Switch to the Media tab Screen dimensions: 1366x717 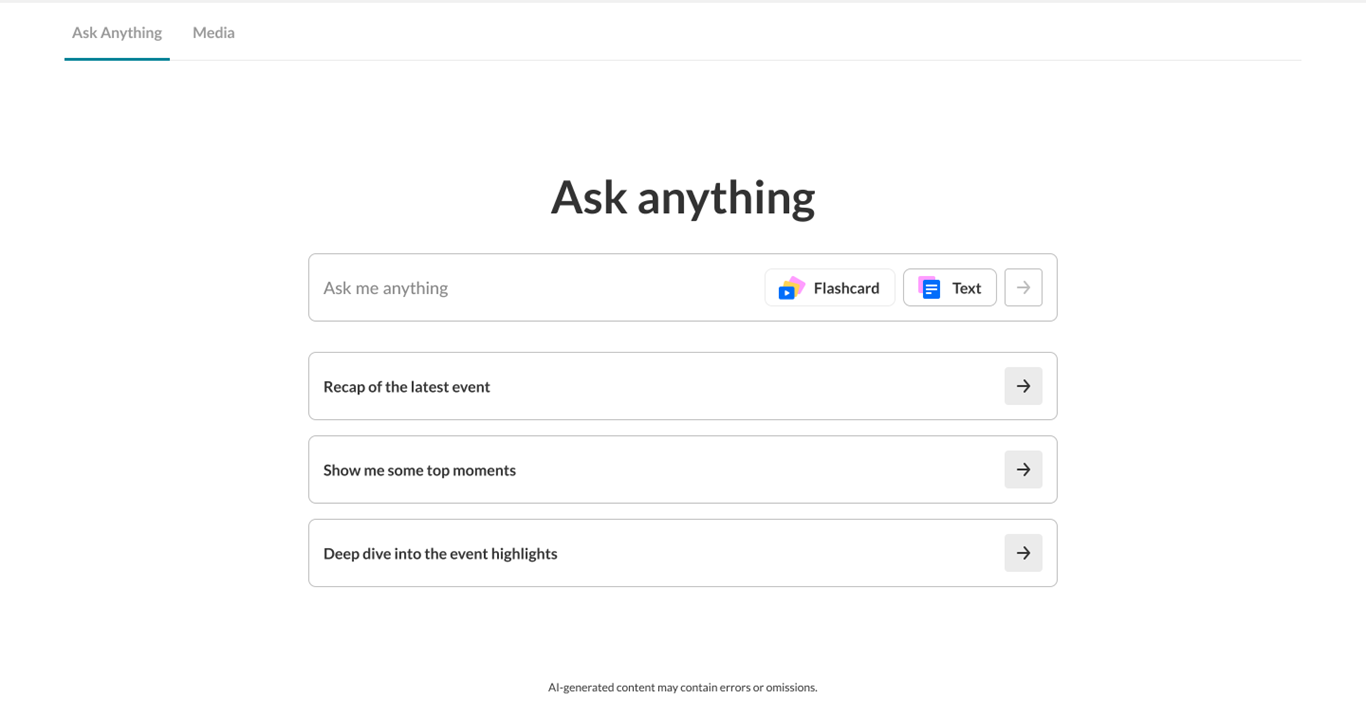(x=213, y=33)
